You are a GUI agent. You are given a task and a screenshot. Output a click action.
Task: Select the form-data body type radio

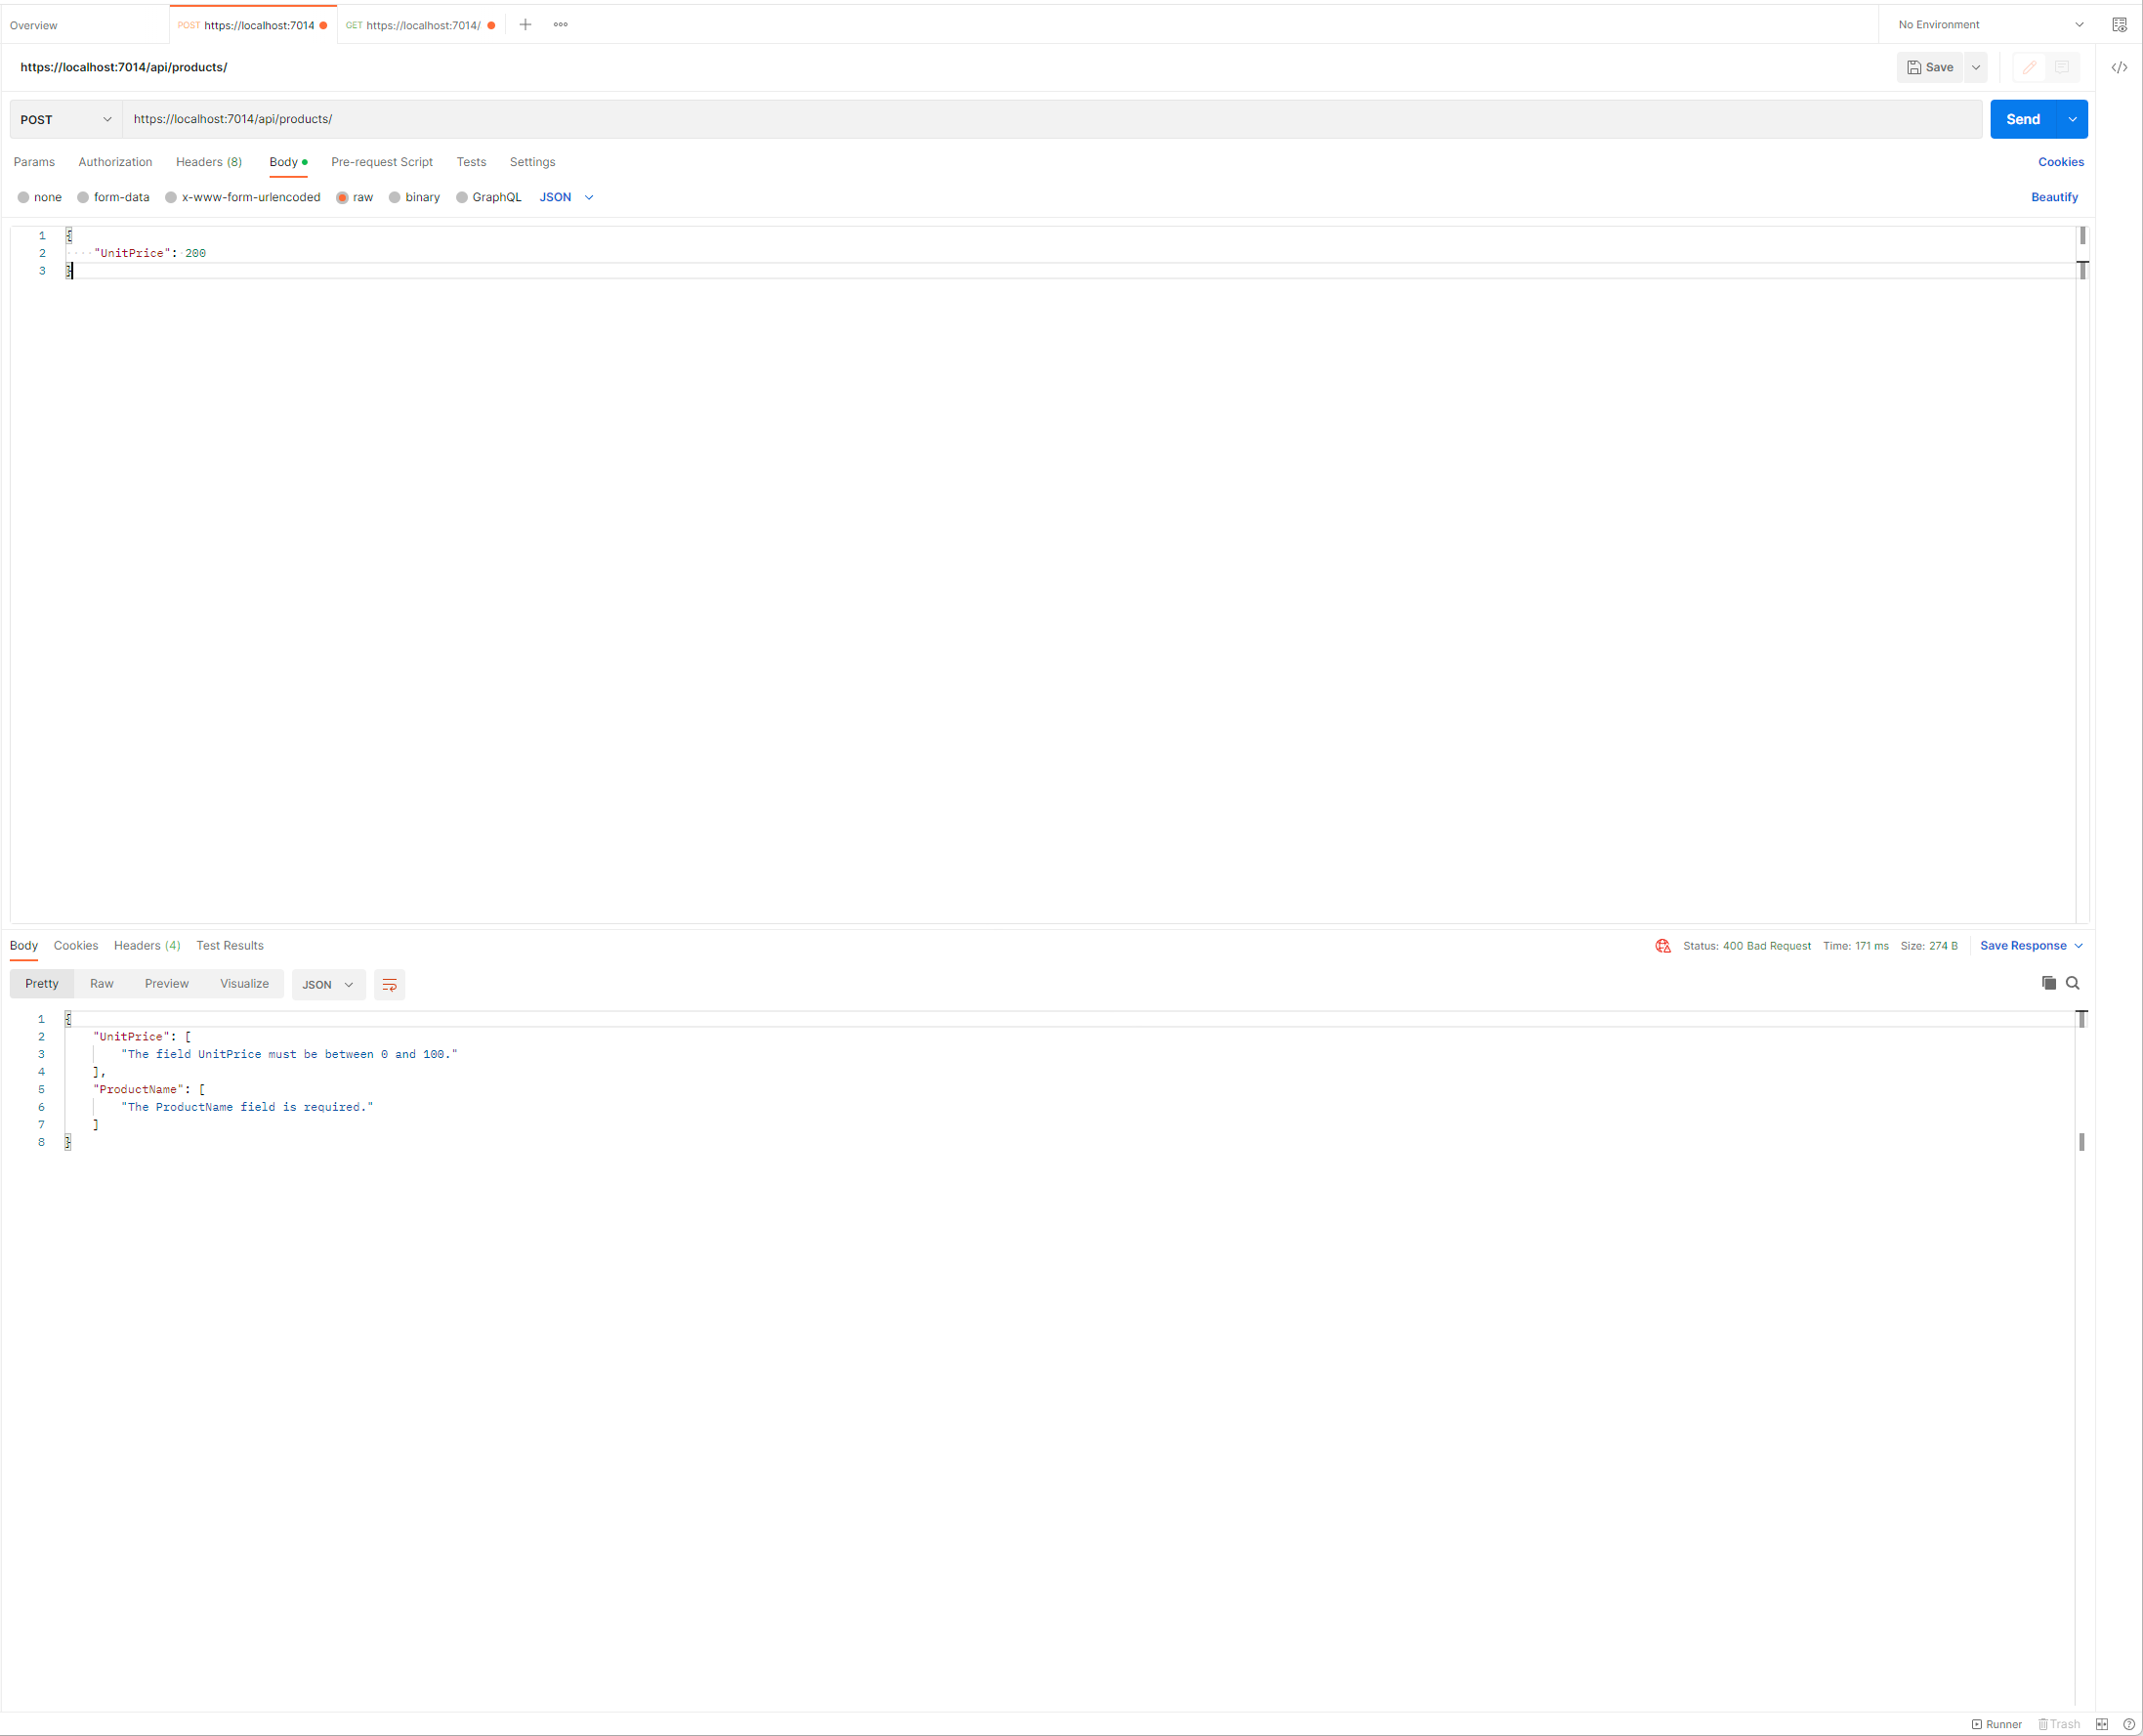(84, 198)
